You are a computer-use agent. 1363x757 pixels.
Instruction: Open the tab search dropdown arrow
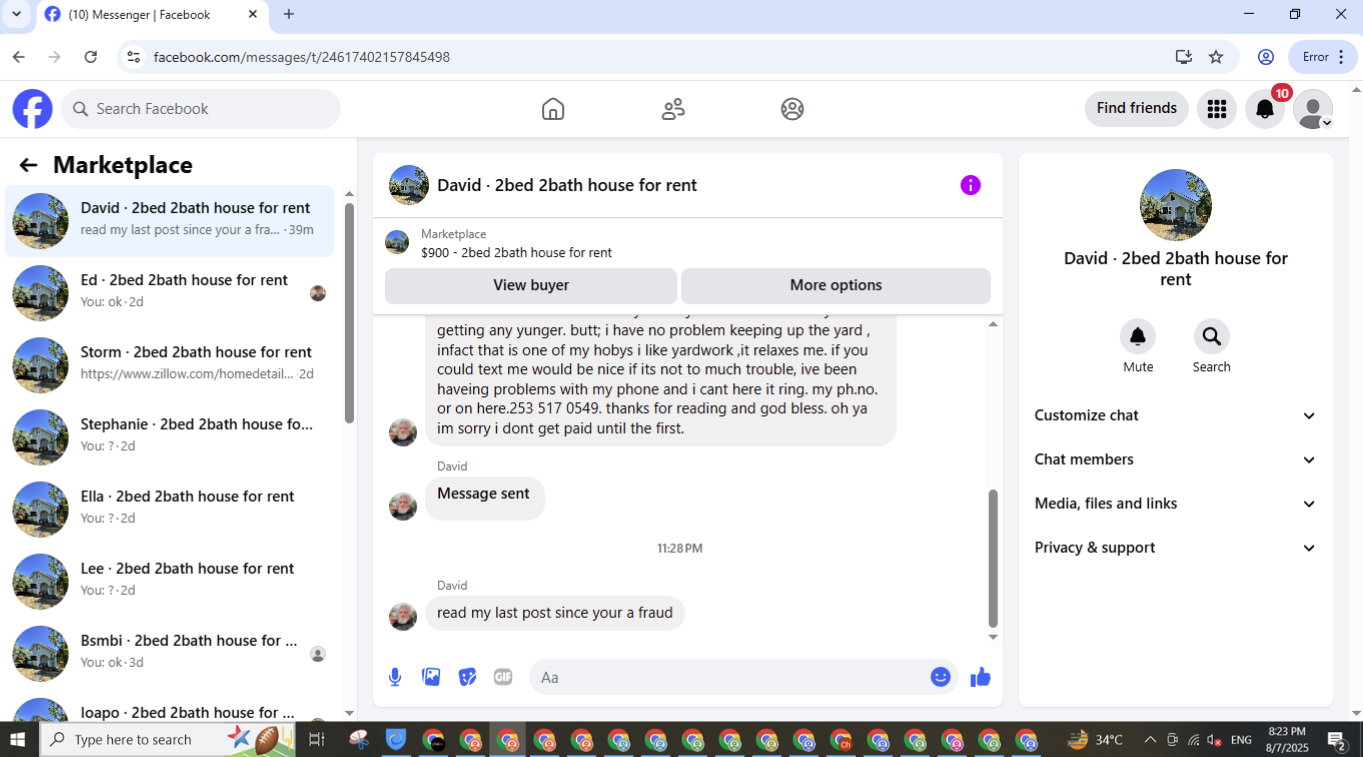pos(16,14)
